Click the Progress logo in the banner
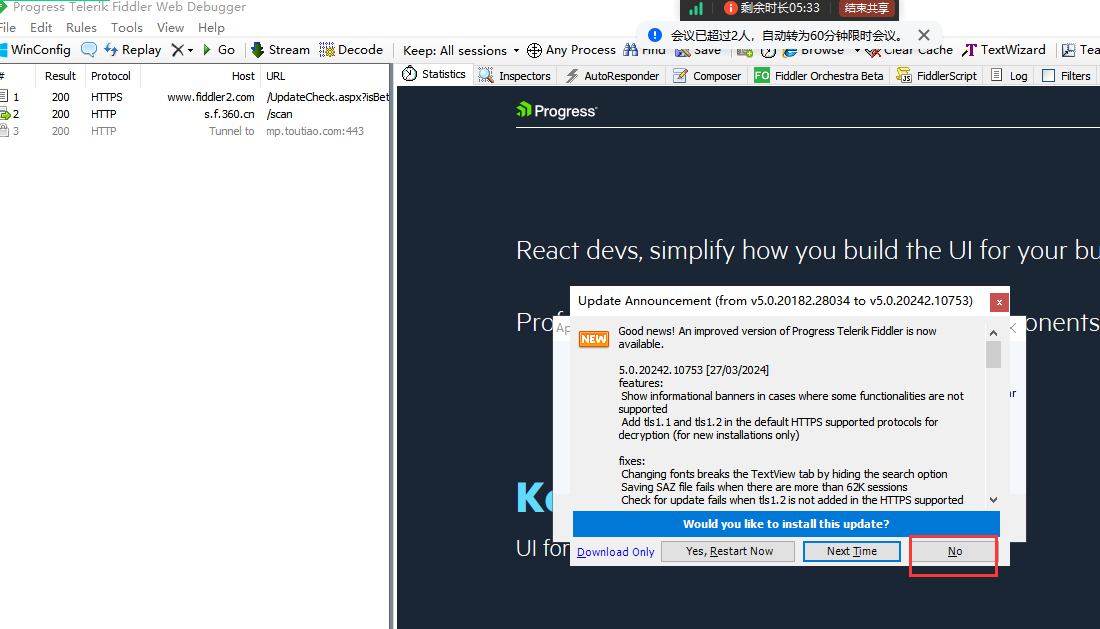 556,111
